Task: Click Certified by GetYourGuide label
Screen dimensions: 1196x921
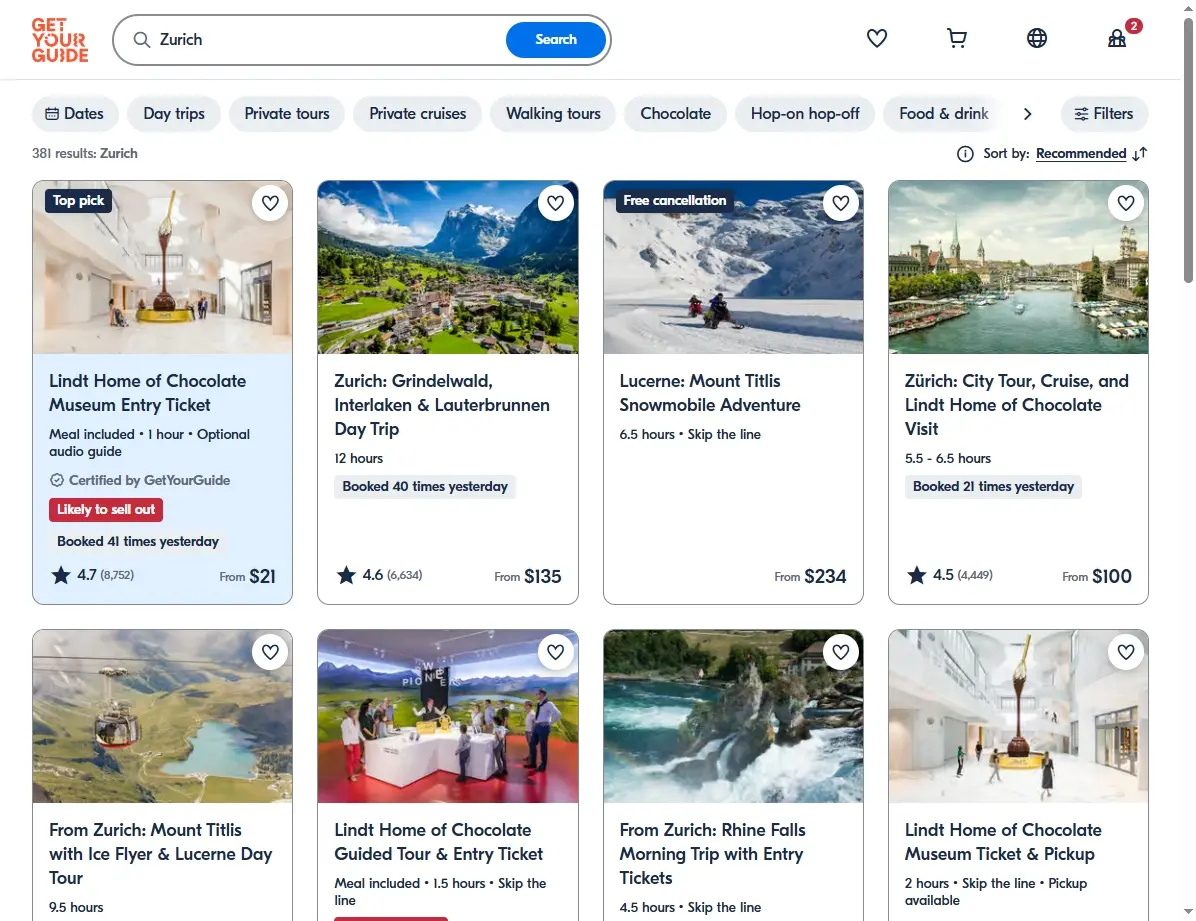Action: point(140,480)
